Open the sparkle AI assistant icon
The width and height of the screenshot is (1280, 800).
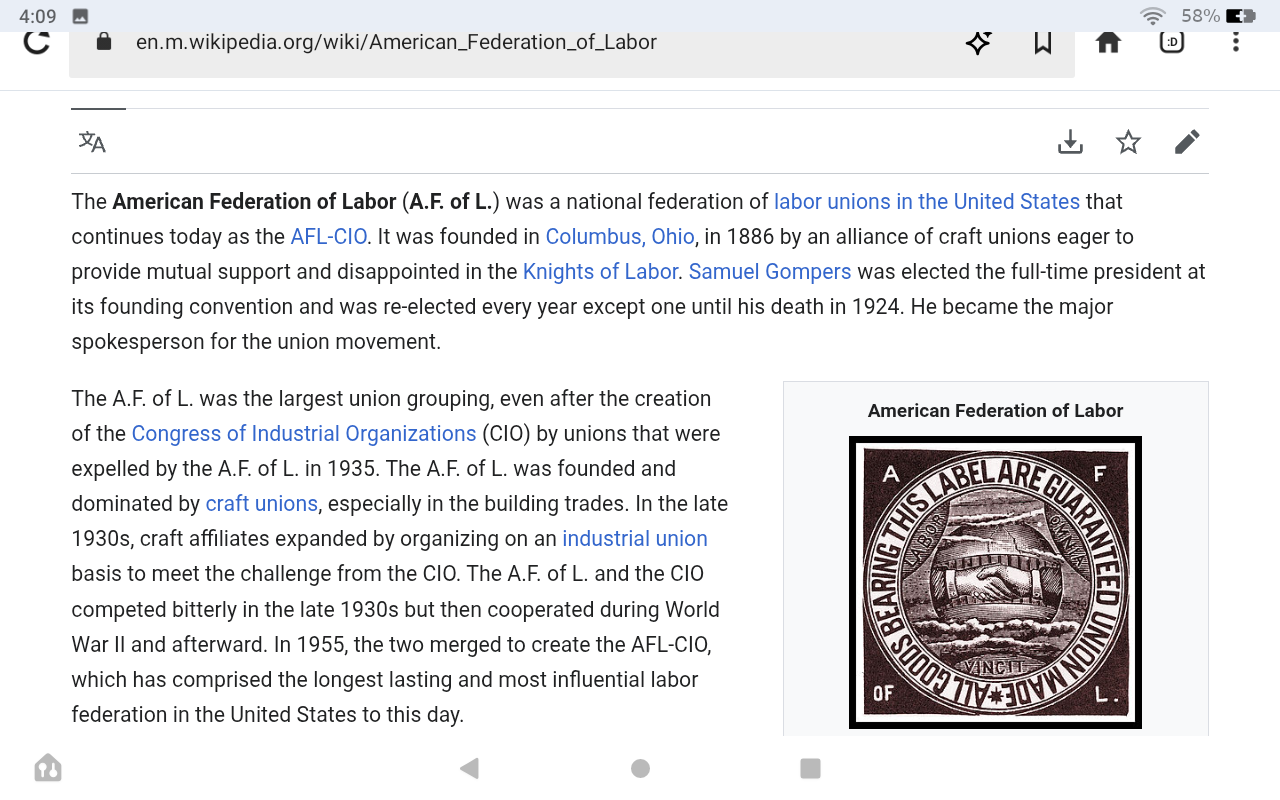[x=978, y=42]
